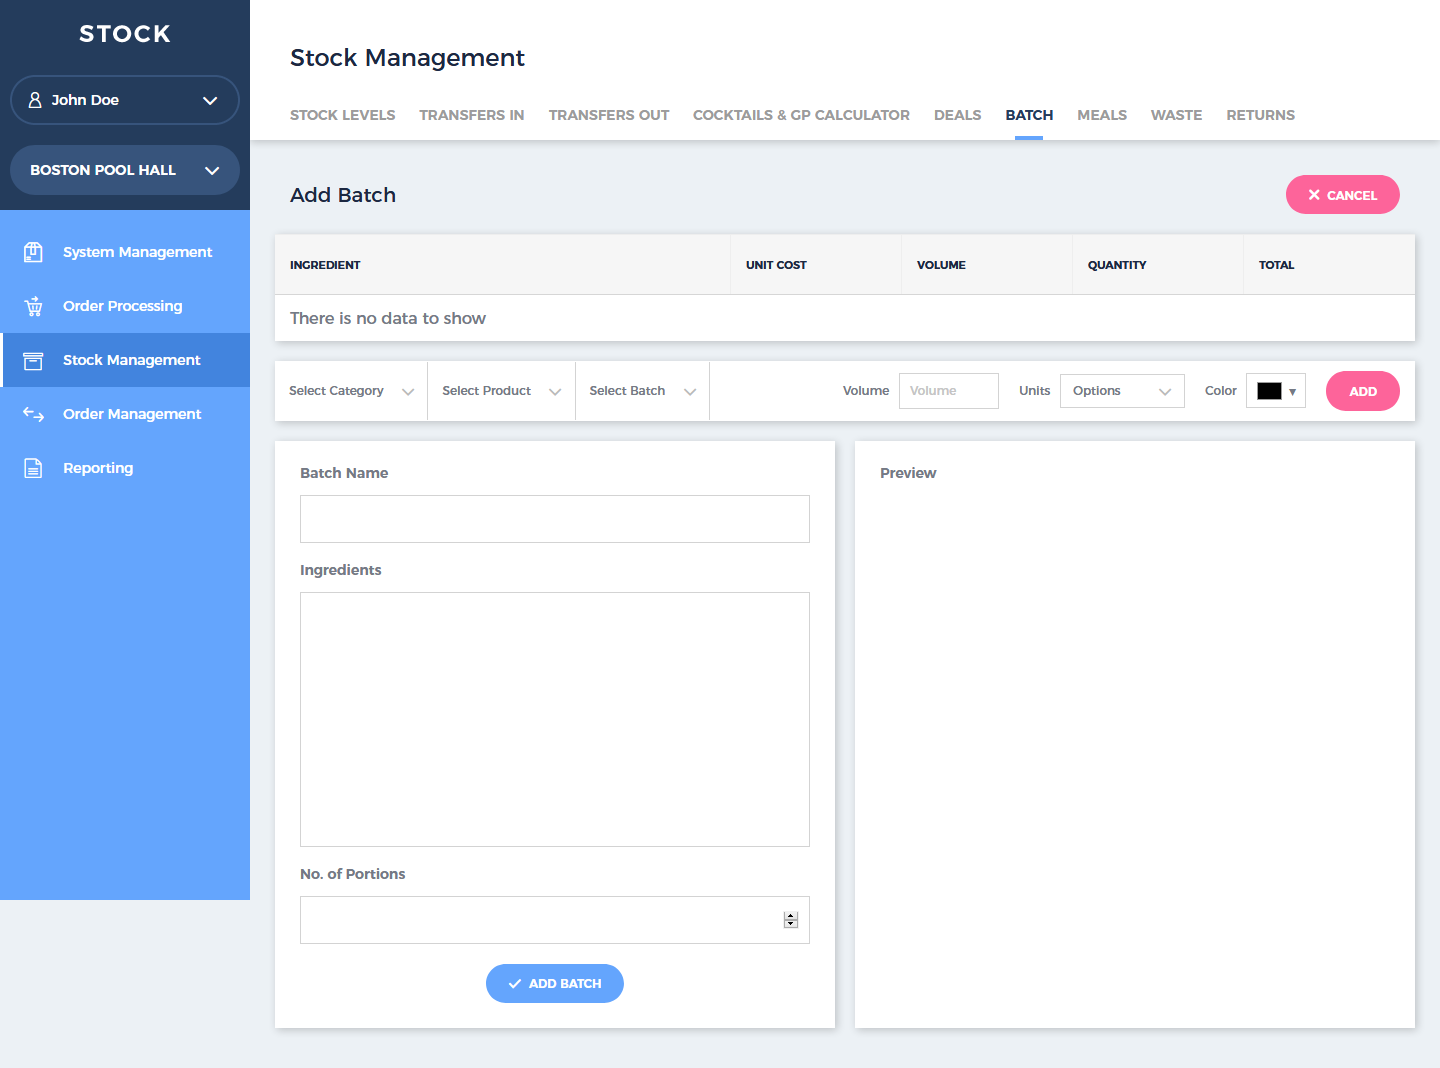Image resolution: width=1440 pixels, height=1068 pixels.
Task: Click the No. of Portions stepper arrows
Action: tap(790, 920)
